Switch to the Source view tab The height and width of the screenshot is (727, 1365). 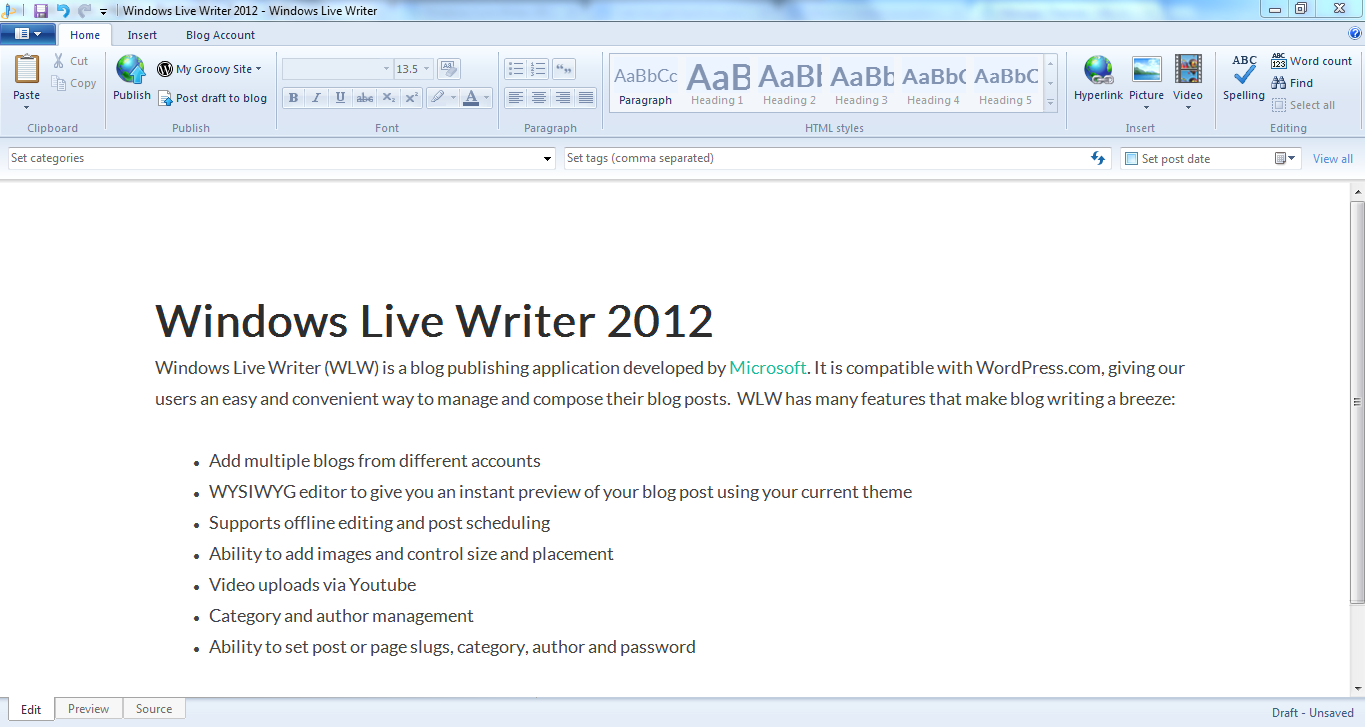coord(153,708)
